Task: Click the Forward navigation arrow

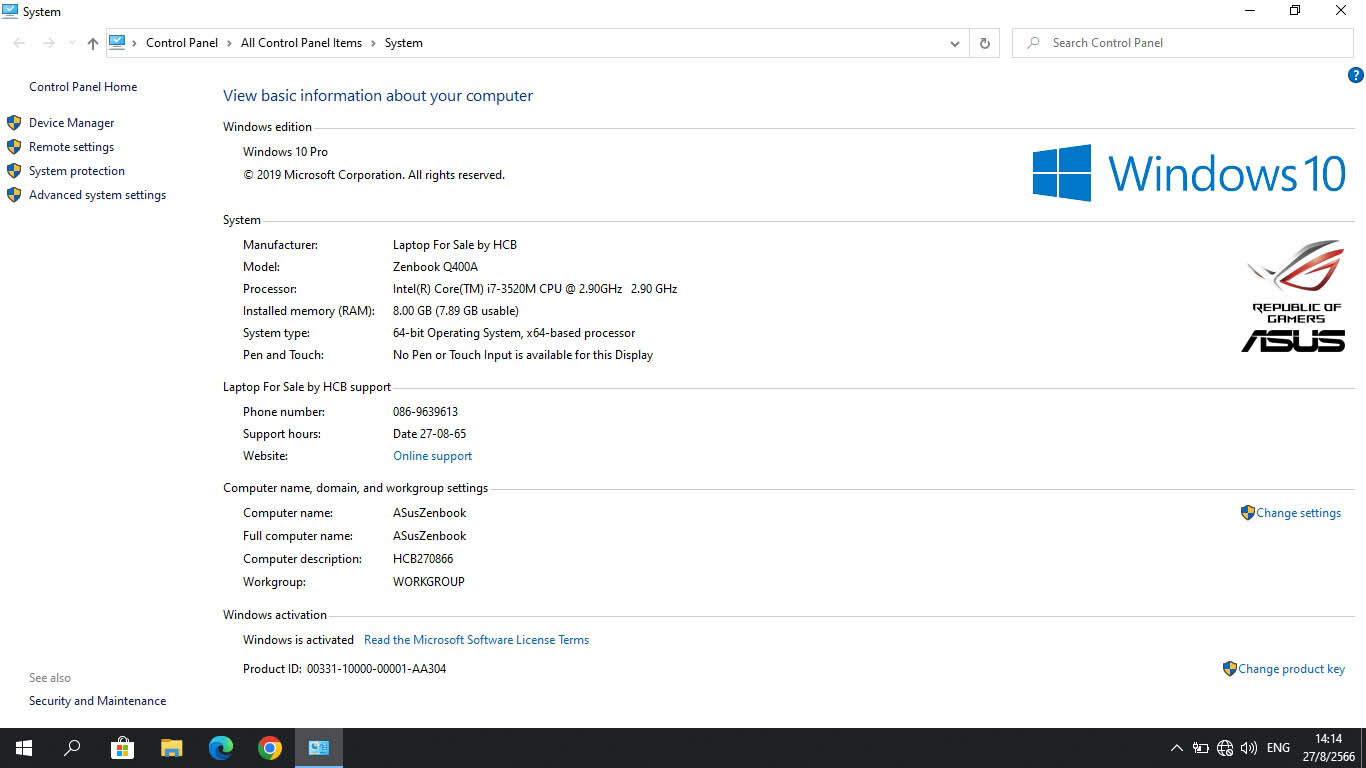Action: pyautogui.click(x=48, y=43)
